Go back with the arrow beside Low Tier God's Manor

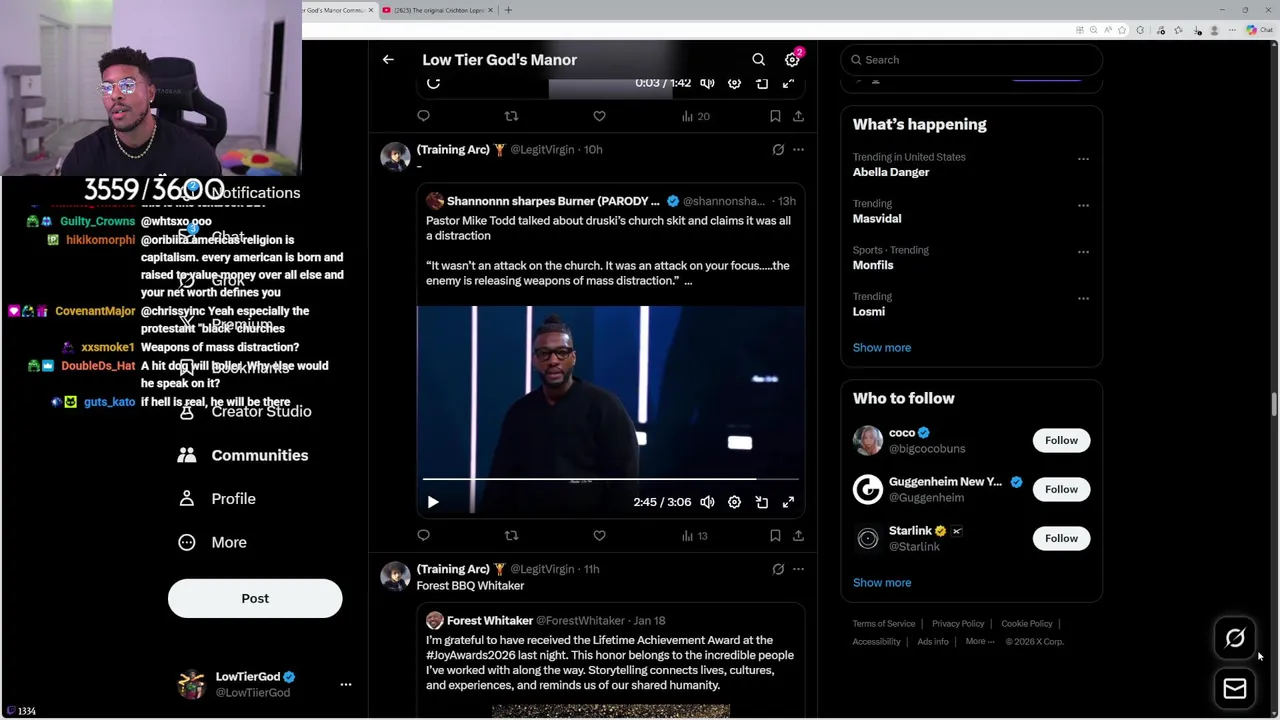click(388, 60)
